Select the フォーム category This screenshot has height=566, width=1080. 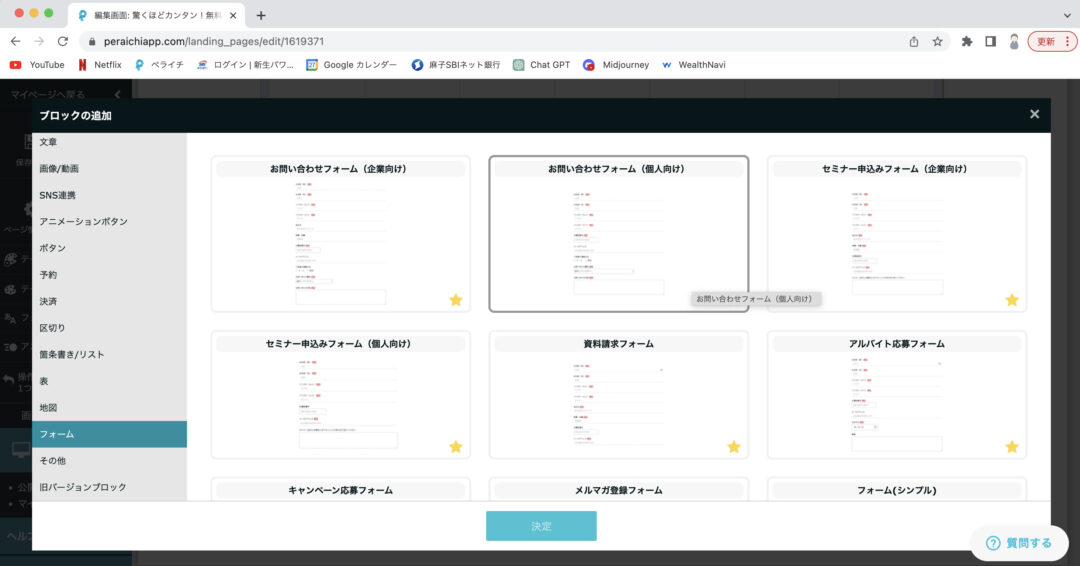[x=110, y=434]
